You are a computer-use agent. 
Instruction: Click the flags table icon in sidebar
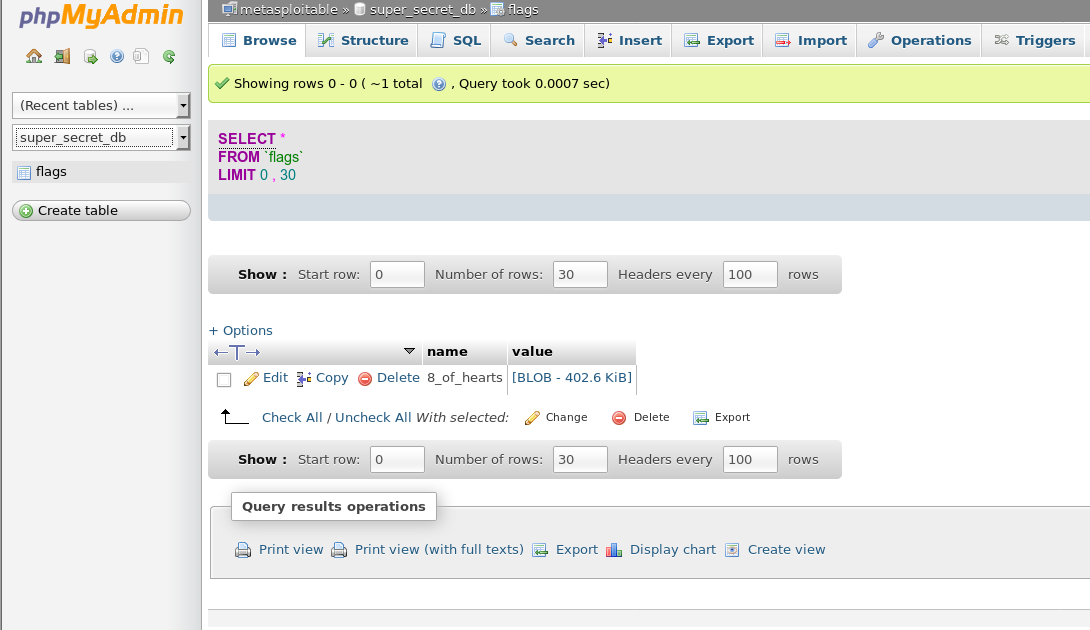pos(24,172)
